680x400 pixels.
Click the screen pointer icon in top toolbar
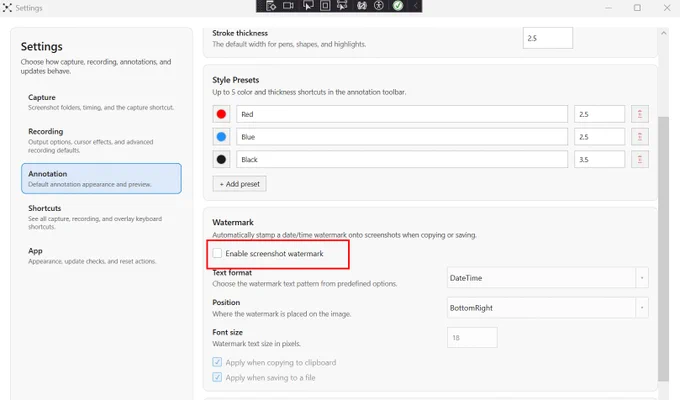click(x=308, y=6)
